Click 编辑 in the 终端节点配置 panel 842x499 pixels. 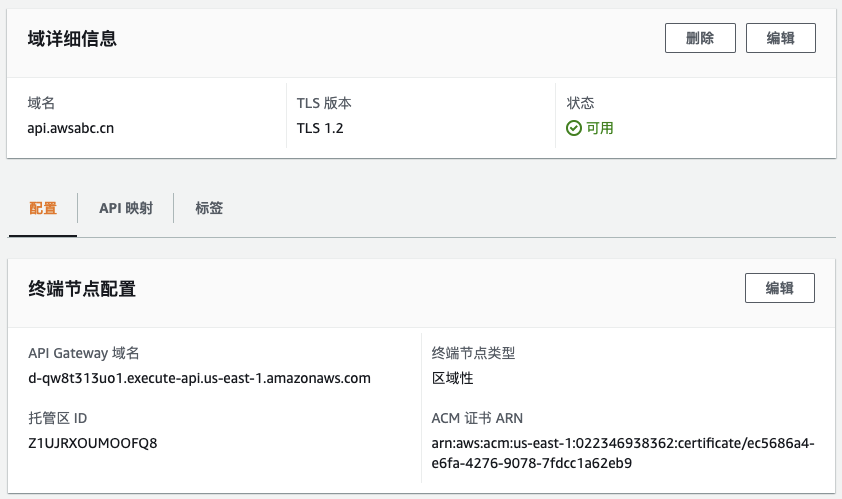(x=779, y=288)
